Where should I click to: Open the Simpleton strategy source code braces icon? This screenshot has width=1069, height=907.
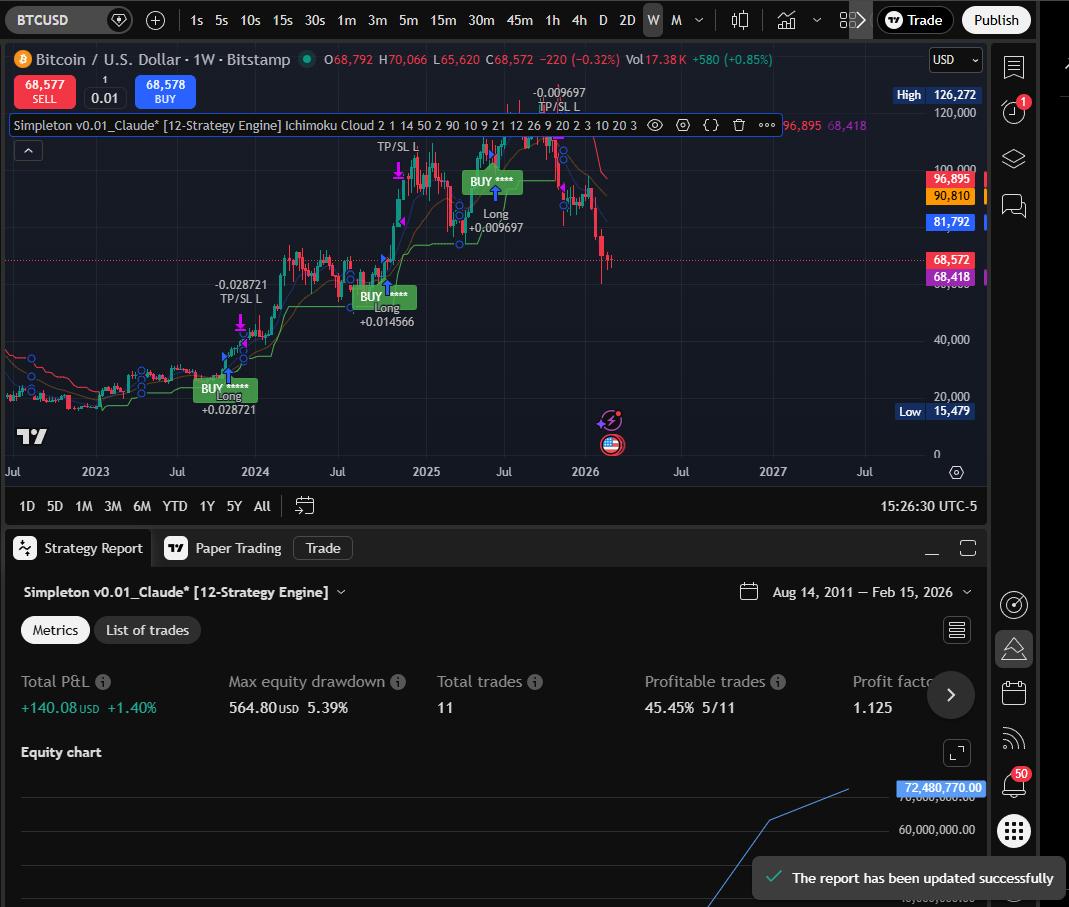(711, 125)
